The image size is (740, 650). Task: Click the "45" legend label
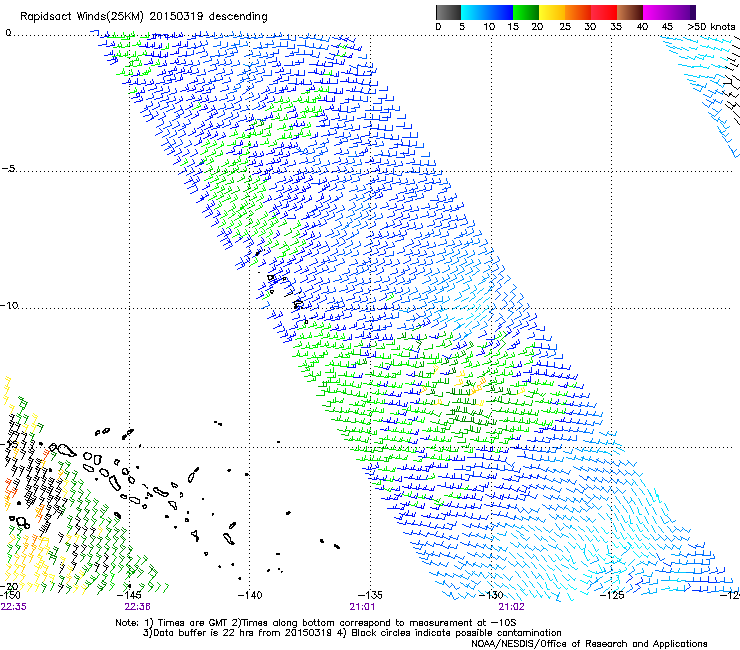pyautogui.click(x=667, y=27)
